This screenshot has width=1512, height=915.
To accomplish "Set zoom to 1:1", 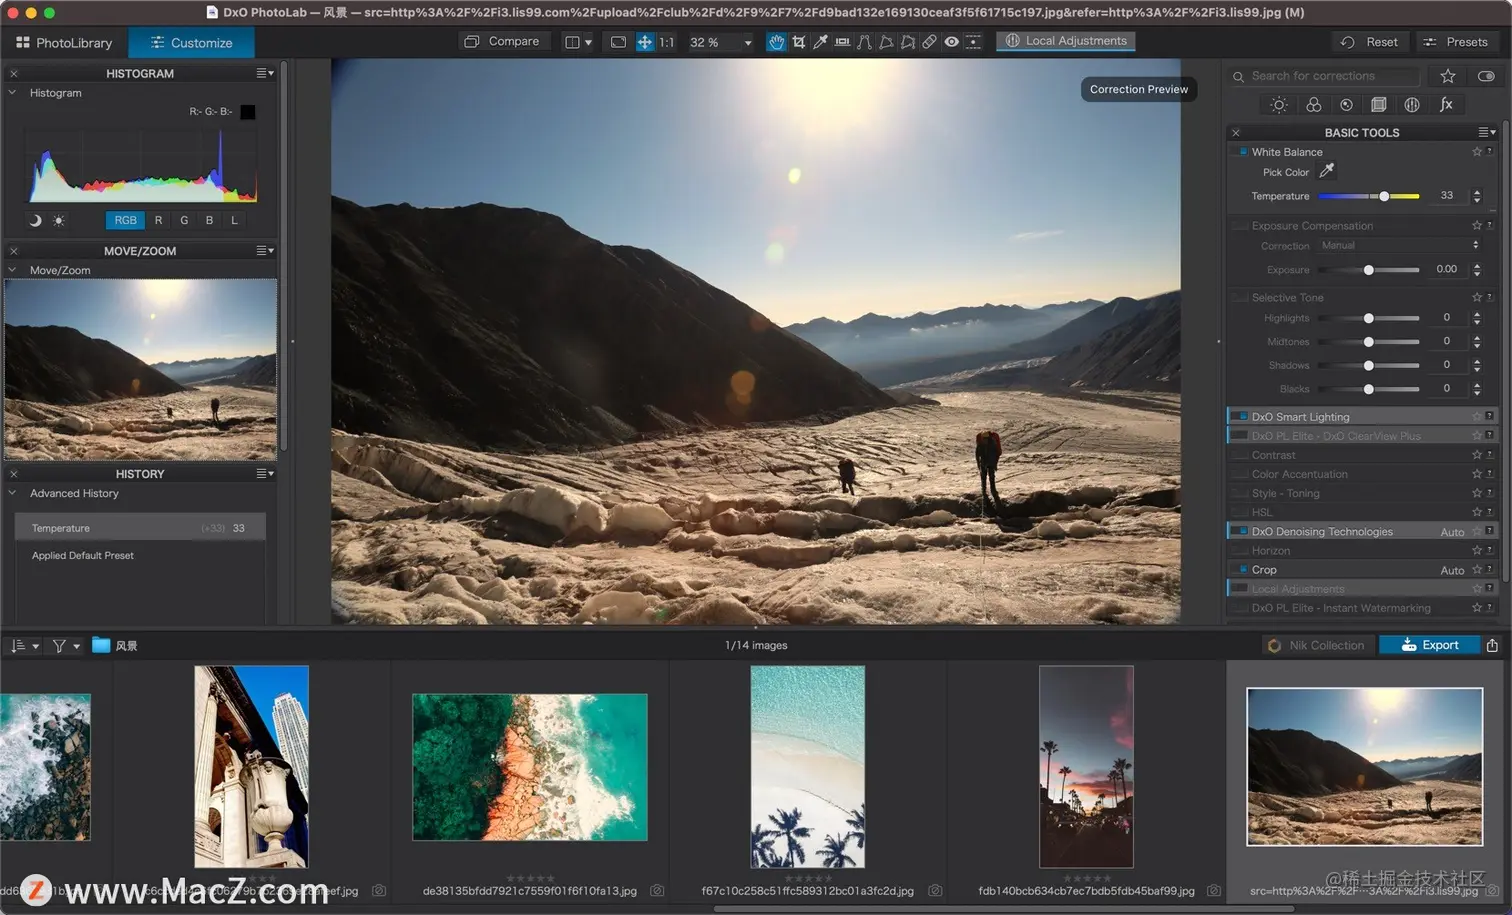I will click(667, 42).
